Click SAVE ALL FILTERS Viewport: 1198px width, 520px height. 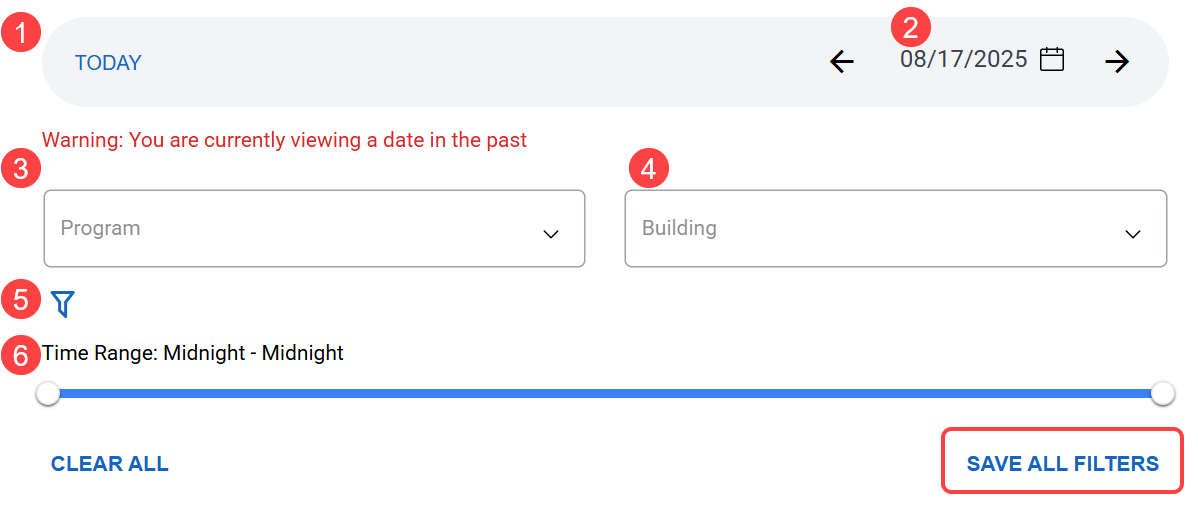coord(1062,463)
